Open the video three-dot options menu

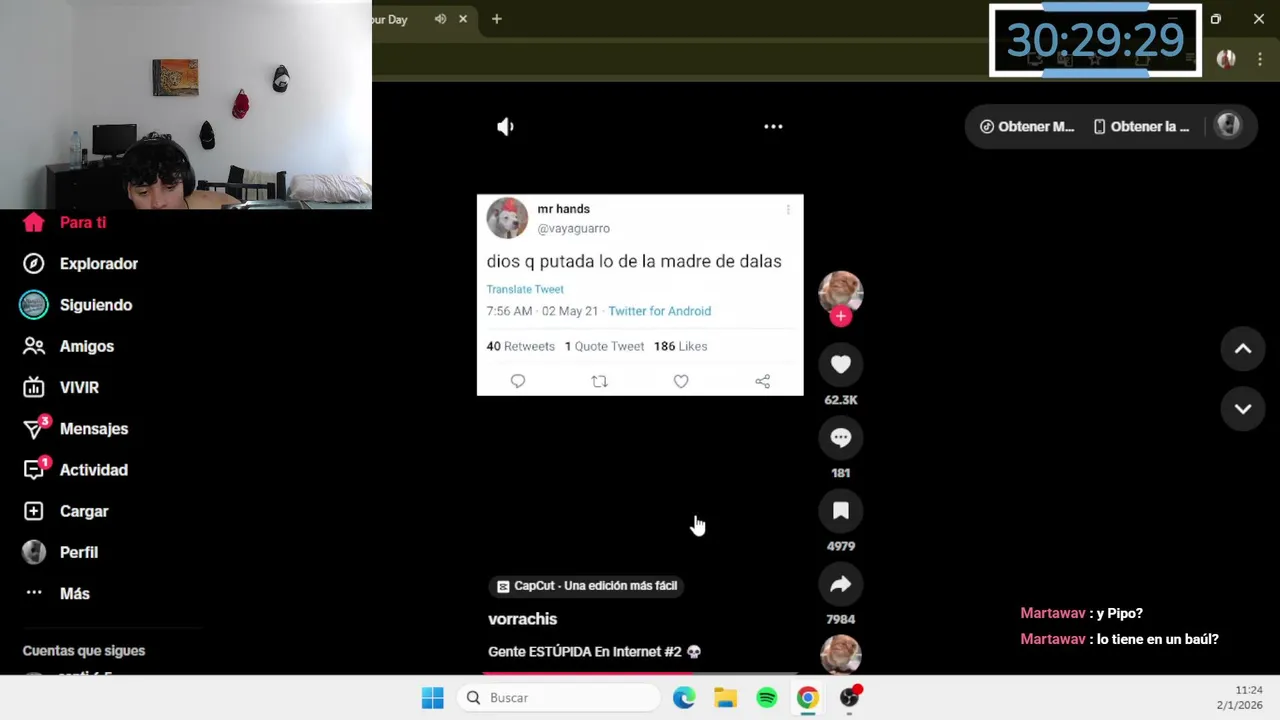[x=773, y=127]
